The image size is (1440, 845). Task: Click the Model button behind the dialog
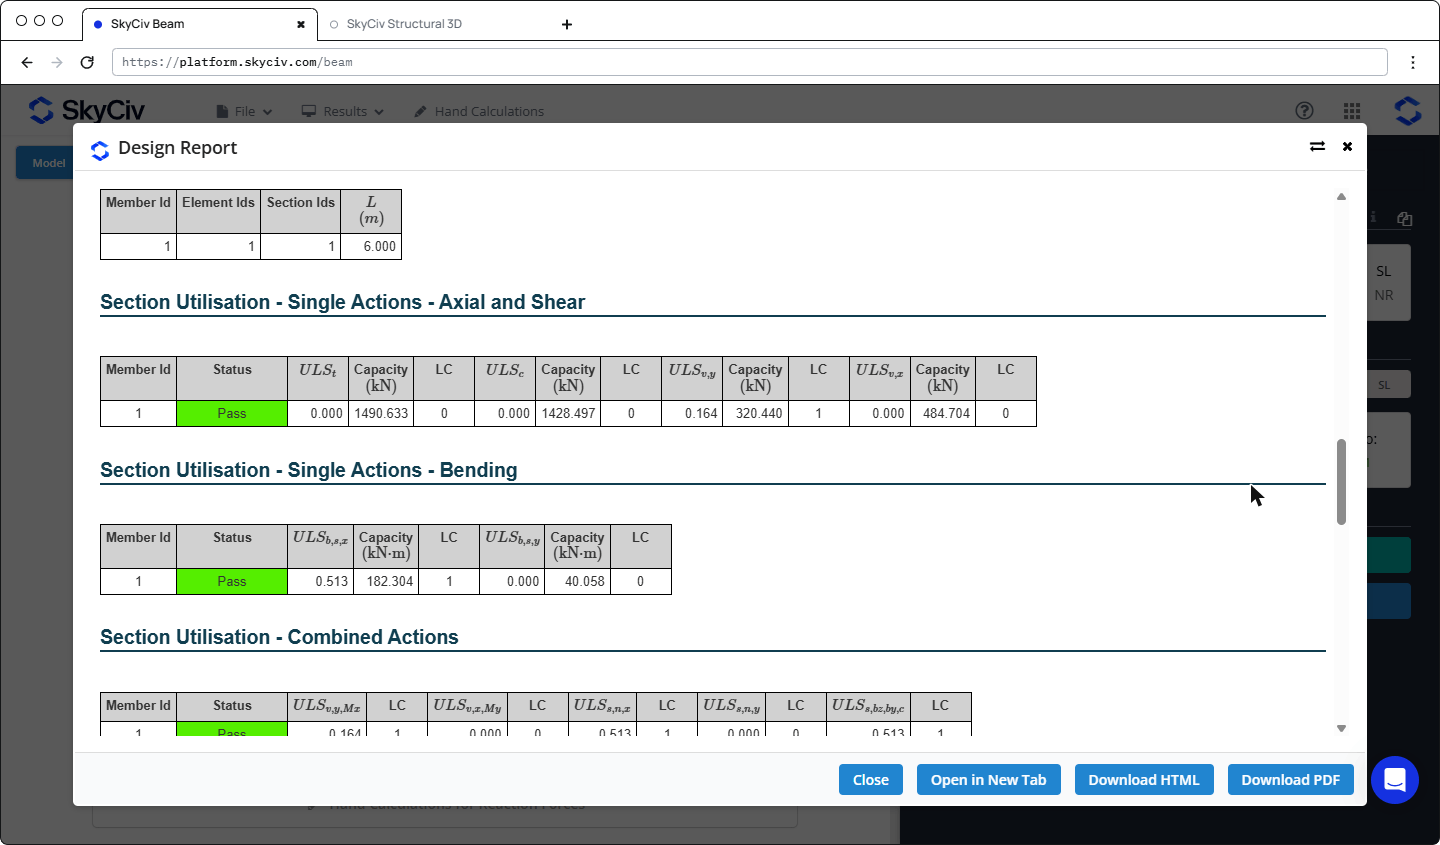[45, 163]
